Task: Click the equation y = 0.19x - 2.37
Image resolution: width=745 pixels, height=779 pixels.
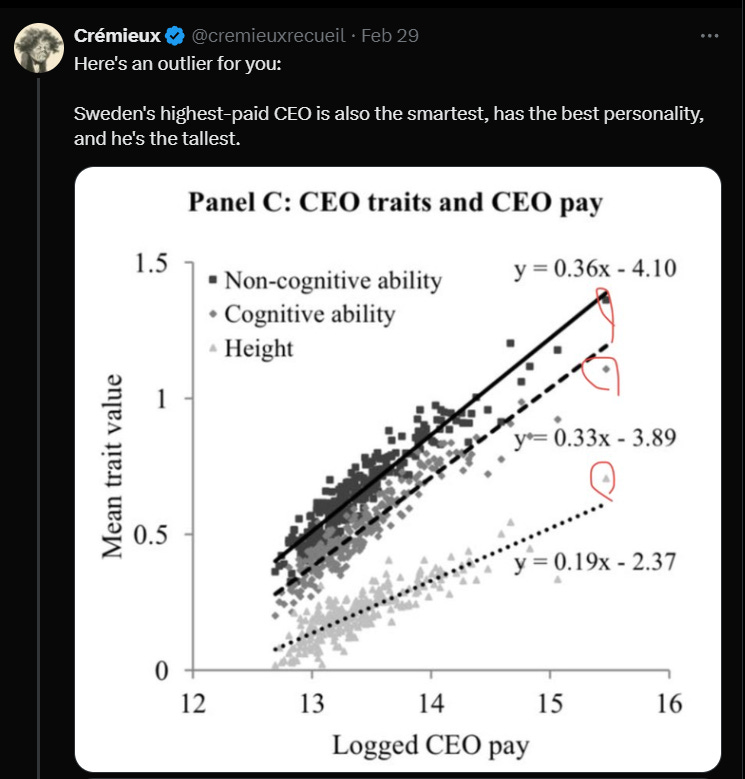Action: tap(595, 562)
